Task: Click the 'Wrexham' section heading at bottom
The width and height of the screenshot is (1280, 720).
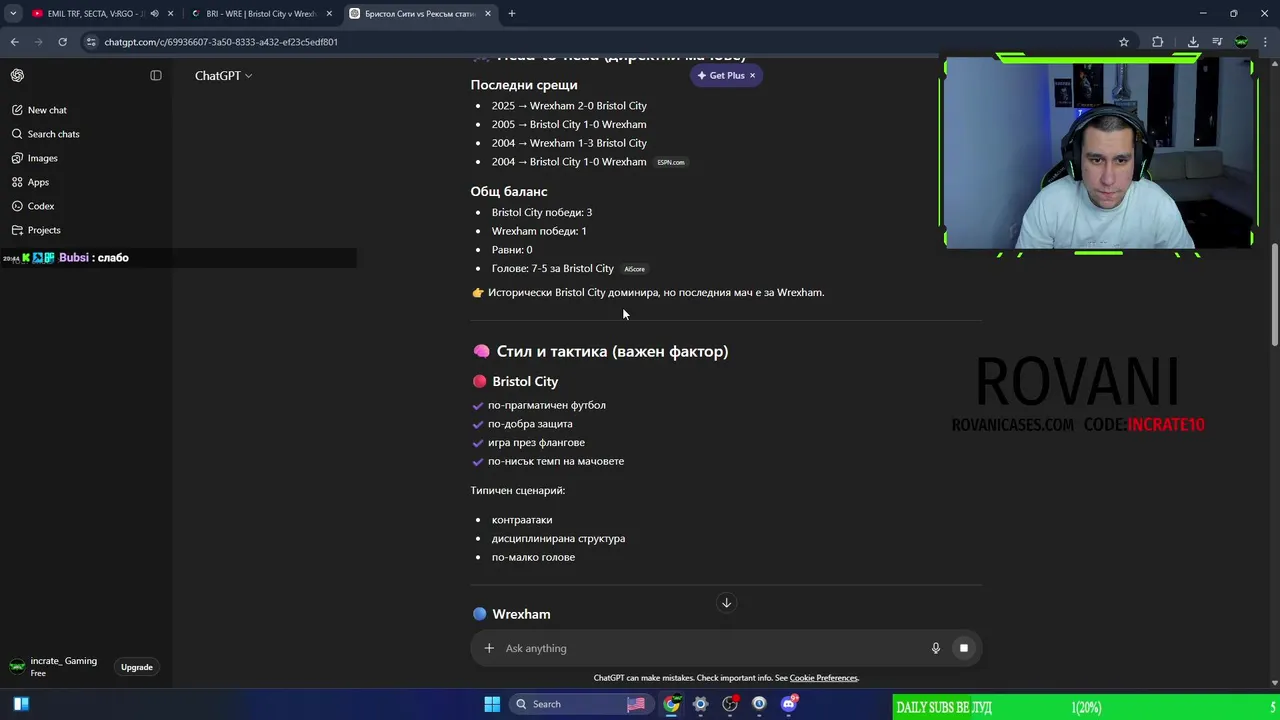Action: pyautogui.click(x=521, y=614)
